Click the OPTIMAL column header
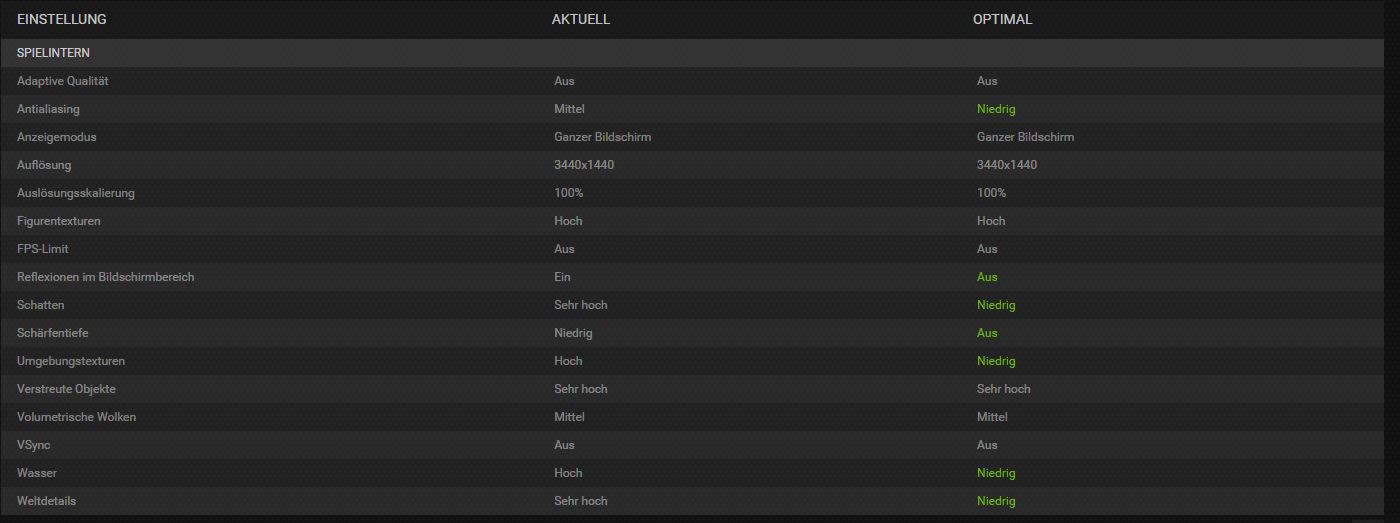 1003,20
